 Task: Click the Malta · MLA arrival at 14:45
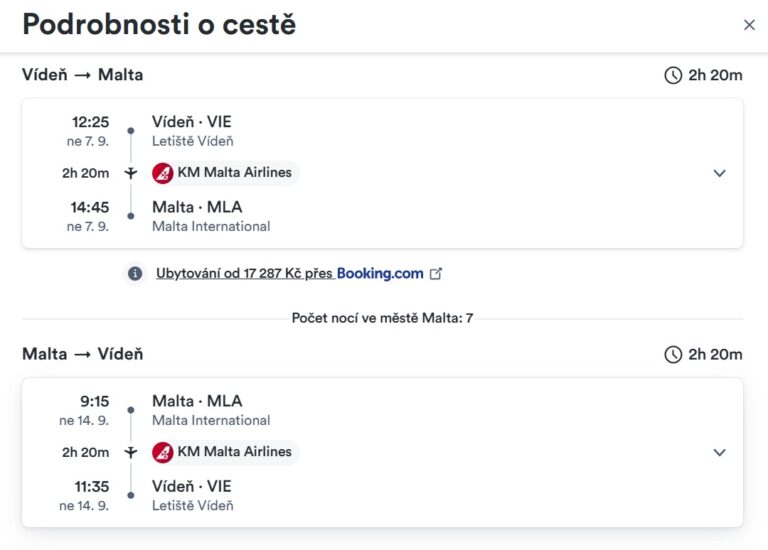point(197,207)
